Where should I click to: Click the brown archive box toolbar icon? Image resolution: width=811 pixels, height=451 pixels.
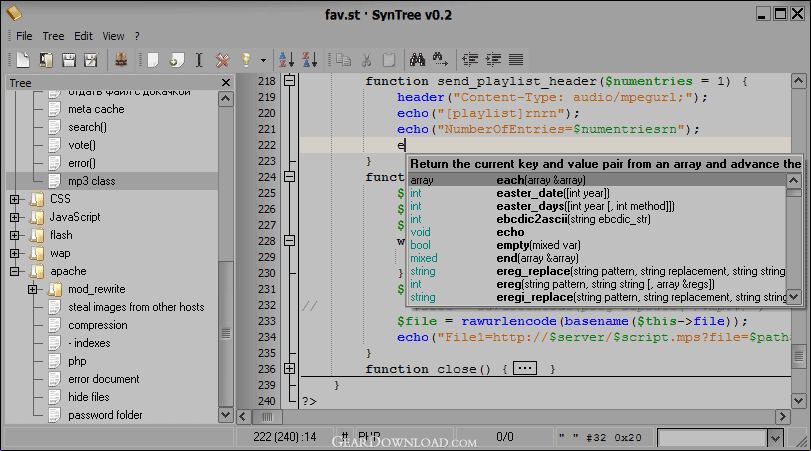tap(121, 60)
